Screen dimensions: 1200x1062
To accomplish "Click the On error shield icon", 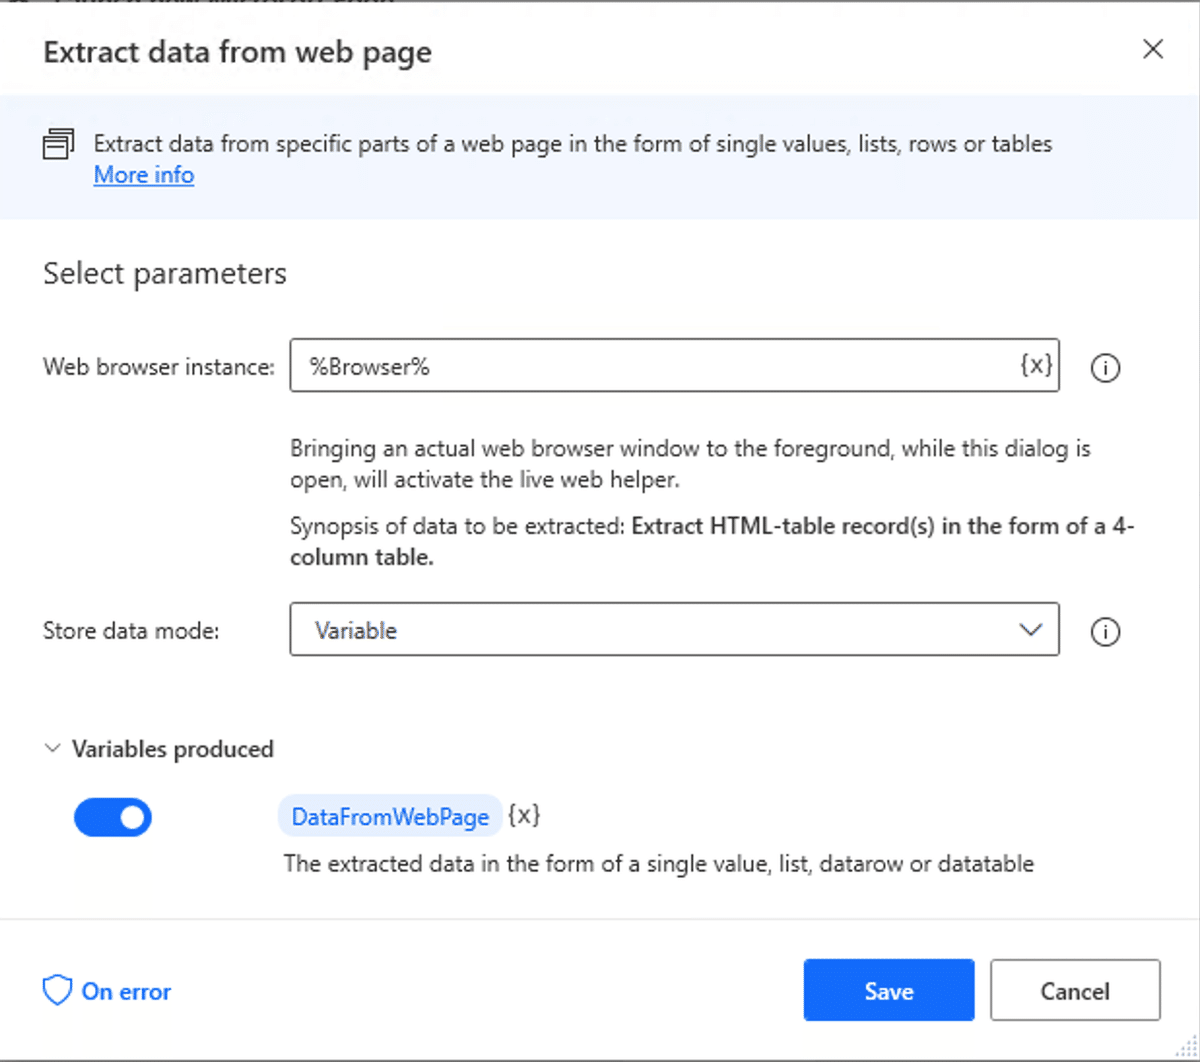I will (x=57, y=991).
